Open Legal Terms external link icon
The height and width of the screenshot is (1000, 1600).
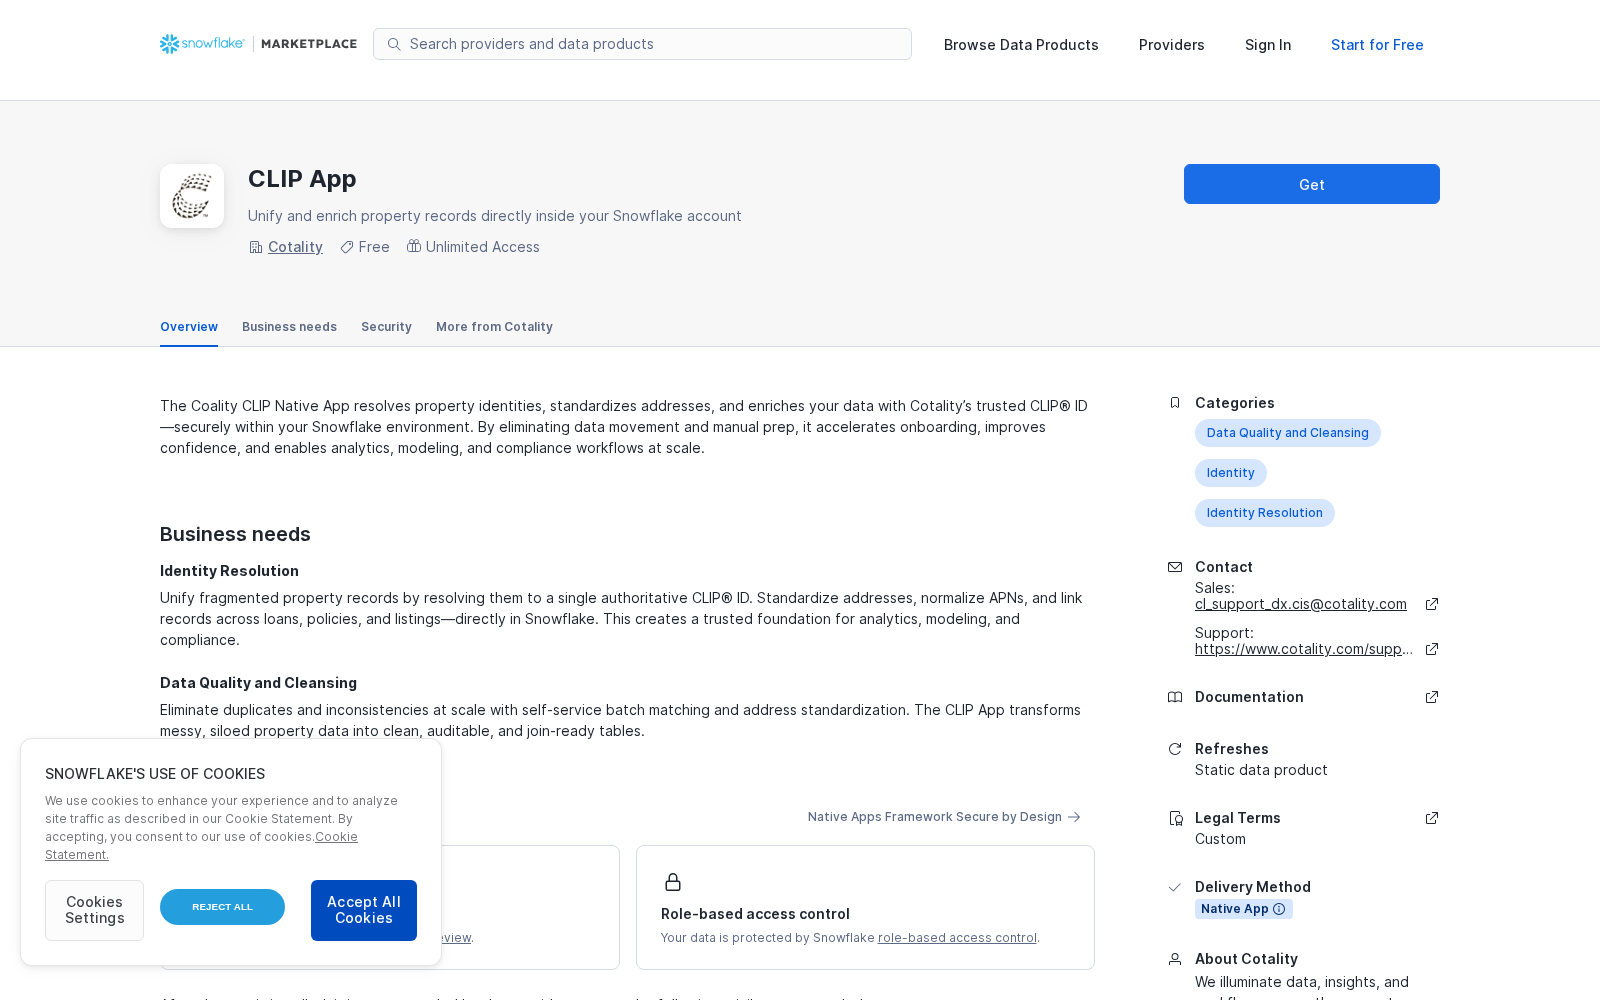[1432, 818]
